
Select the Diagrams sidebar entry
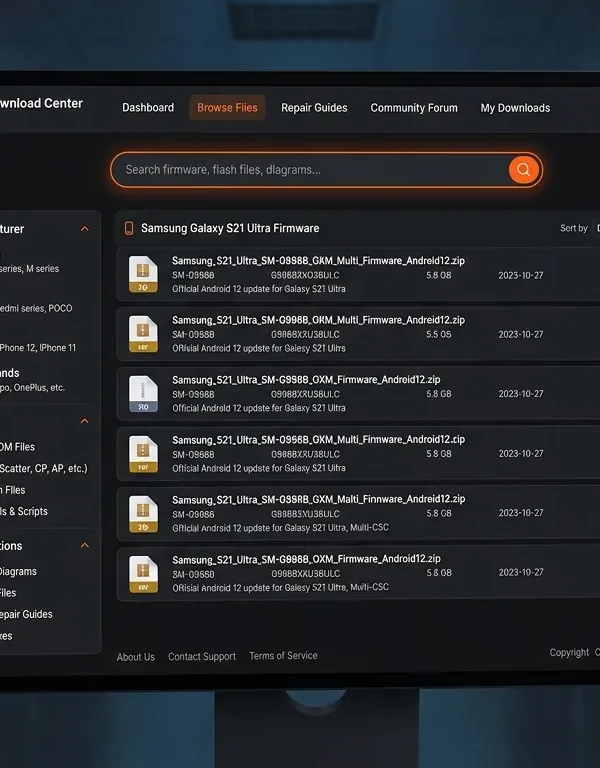(18, 571)
